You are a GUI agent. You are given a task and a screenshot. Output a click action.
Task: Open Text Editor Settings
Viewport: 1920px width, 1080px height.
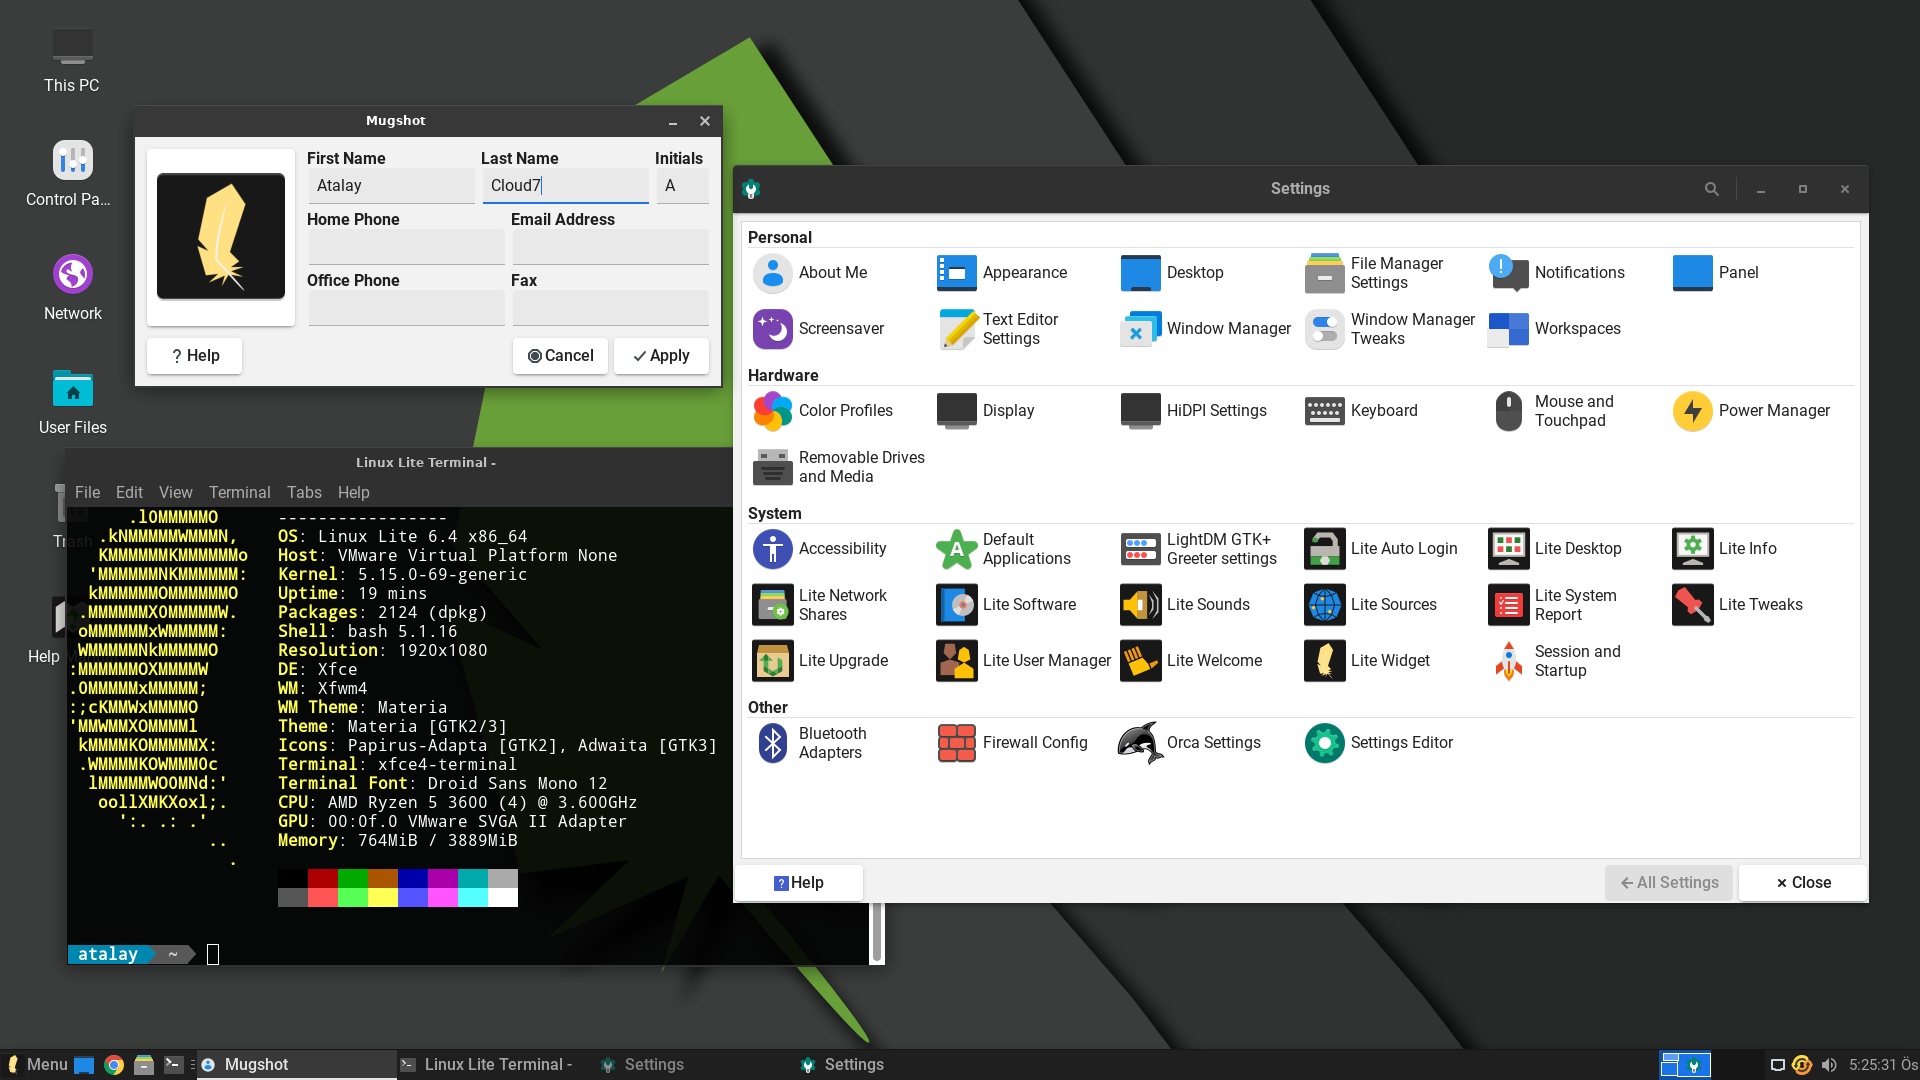(998, 329)
